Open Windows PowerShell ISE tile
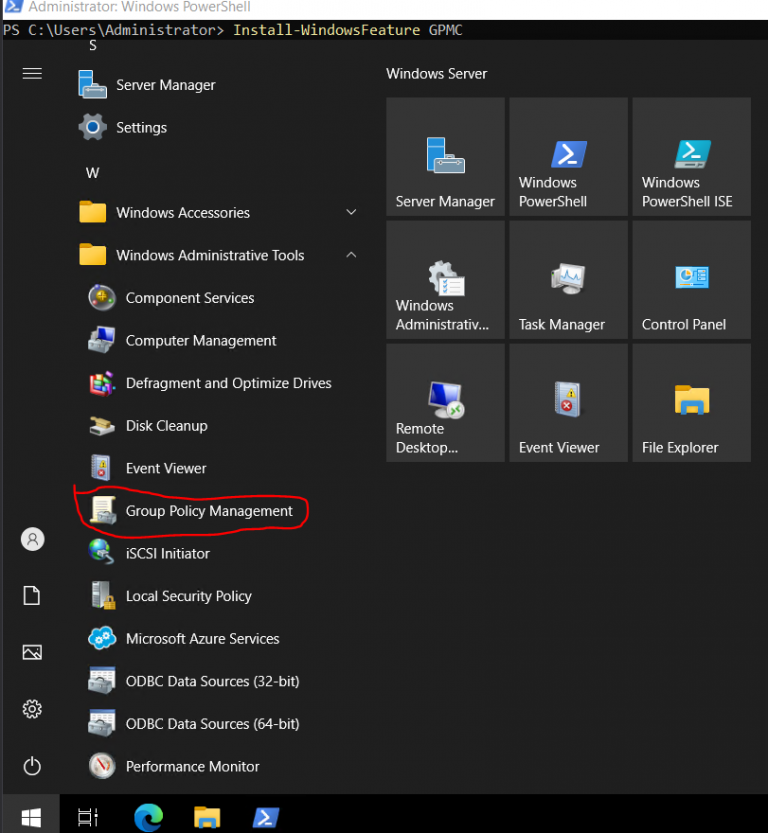 tap(691, 157)
